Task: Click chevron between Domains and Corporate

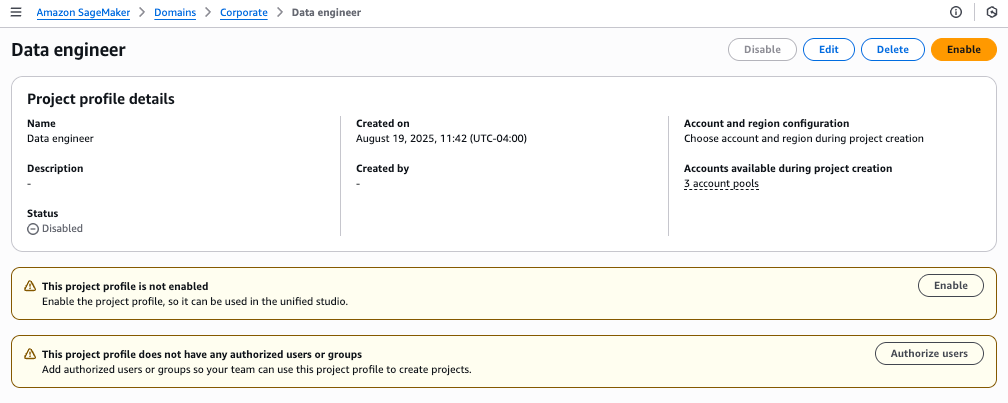Action: pos(208,12)
